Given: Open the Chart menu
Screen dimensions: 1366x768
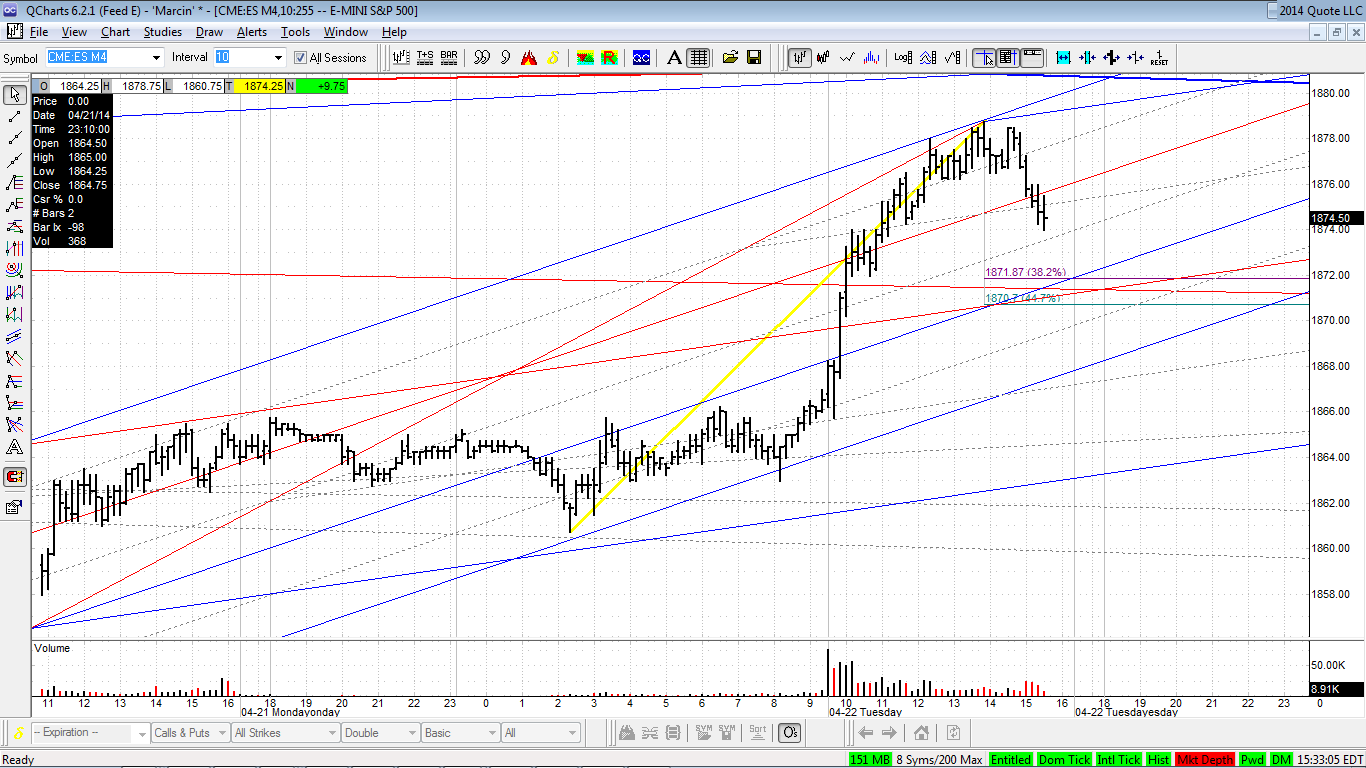Looking at the screenshot, I should [115, 32].
